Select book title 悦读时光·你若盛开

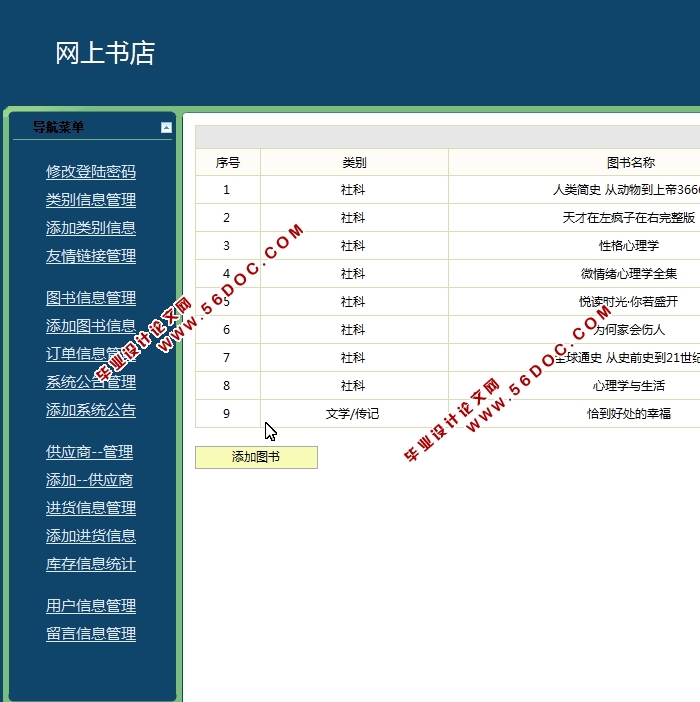[629, 302]
